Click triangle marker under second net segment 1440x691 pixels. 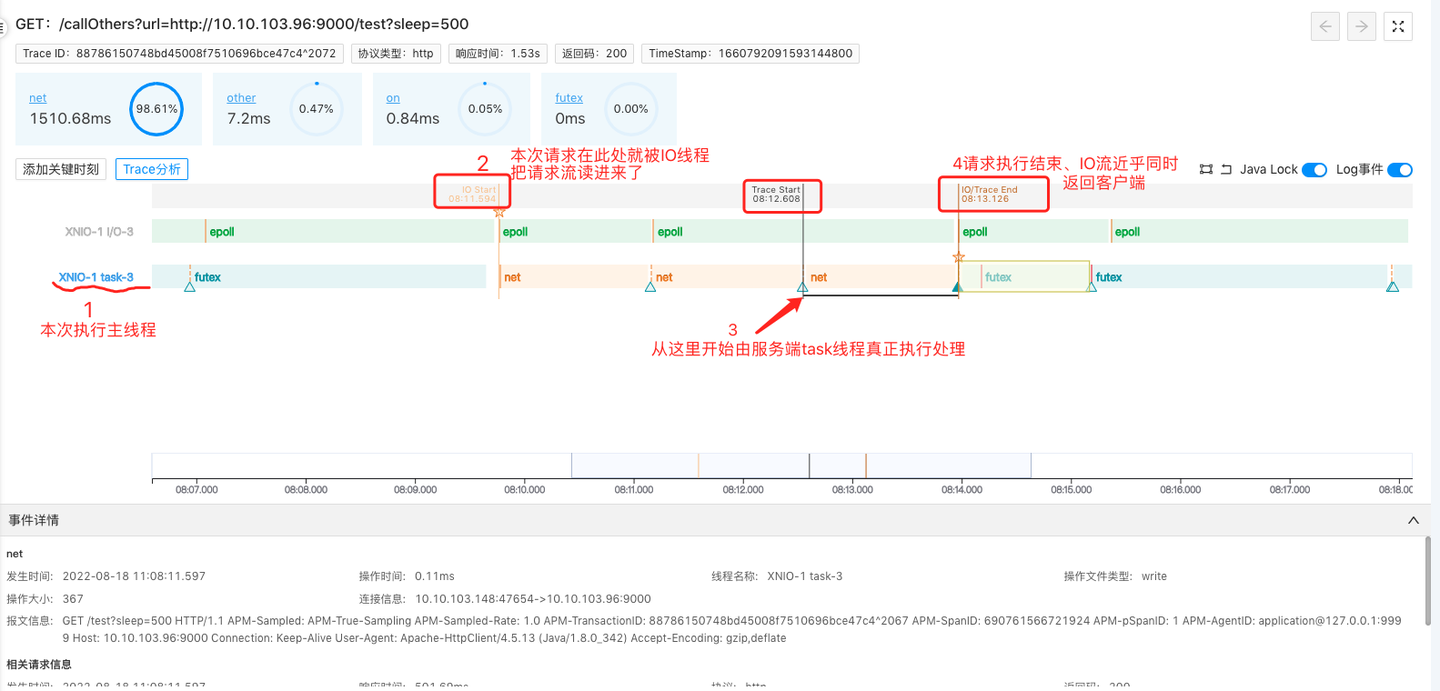coord(650,288)
